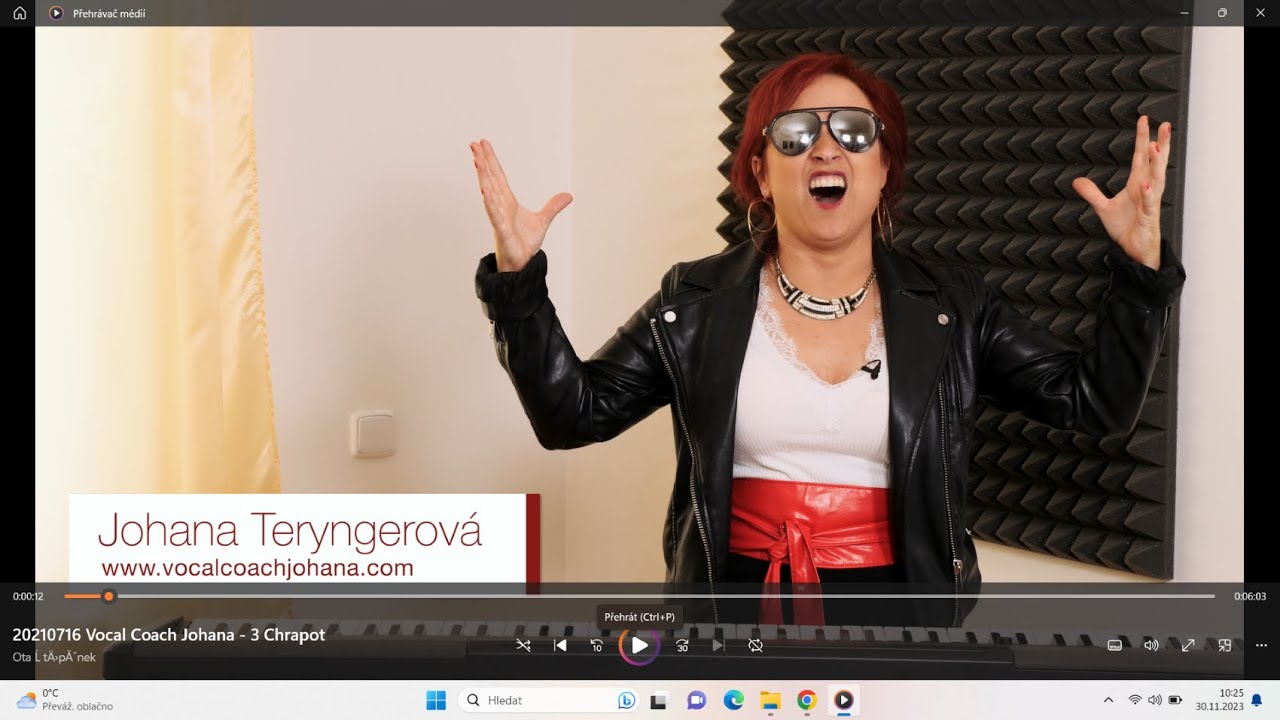Viewport: 1280px width, 720px height.
Task: Close the media player window
Action: [1260, 13]
